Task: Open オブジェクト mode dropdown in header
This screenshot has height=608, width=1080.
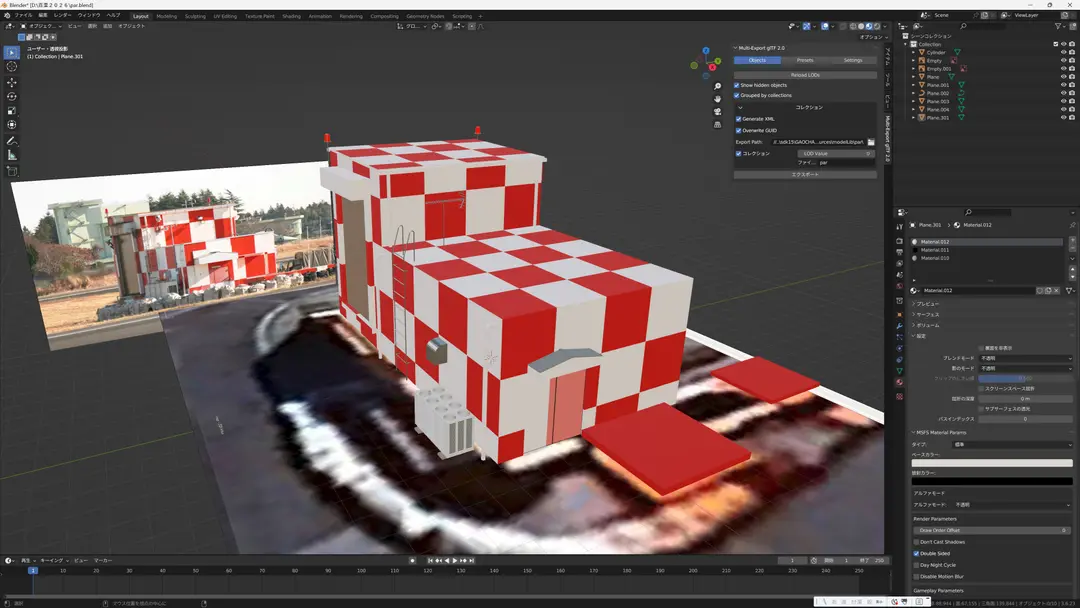Action: click(41, 26)
